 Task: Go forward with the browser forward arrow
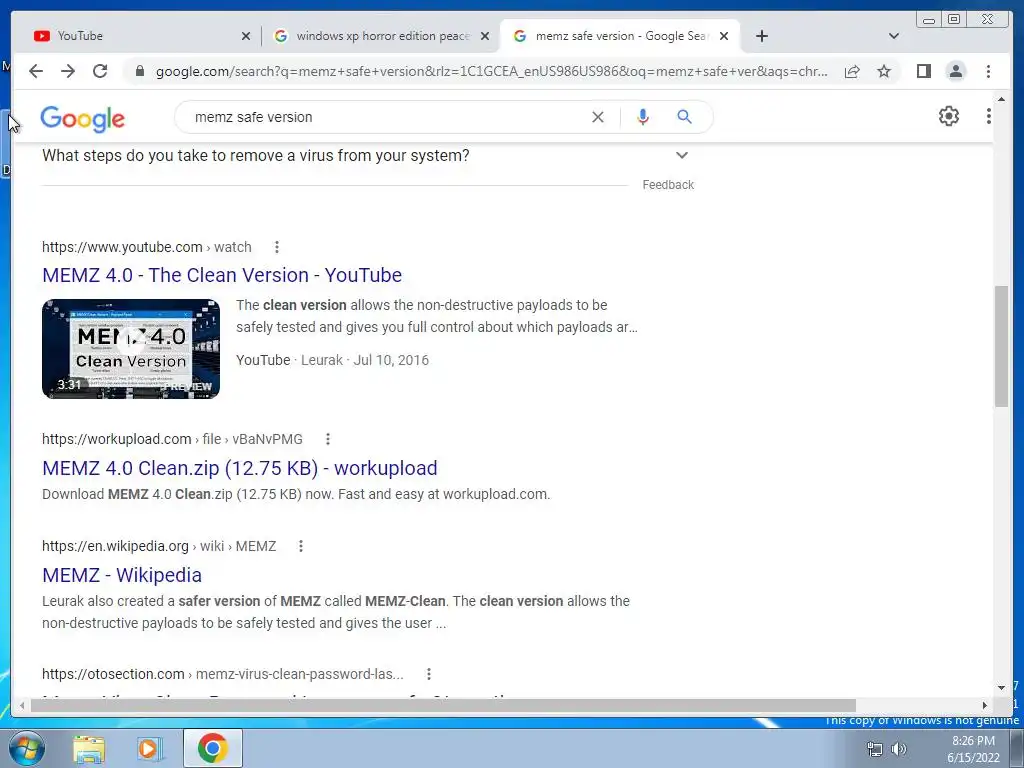point(68,71)
